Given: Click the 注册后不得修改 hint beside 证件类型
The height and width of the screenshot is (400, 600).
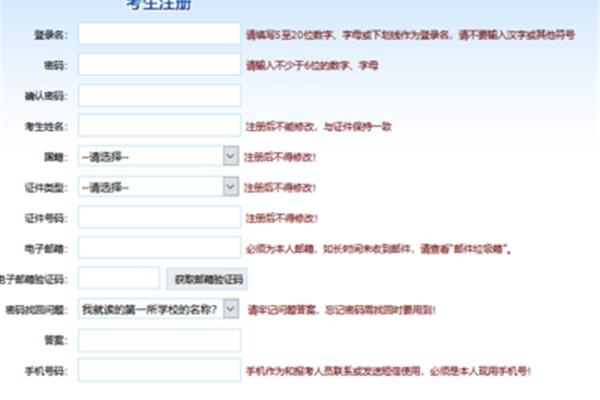Looking at the screenshot, I should tap(280, 188).
